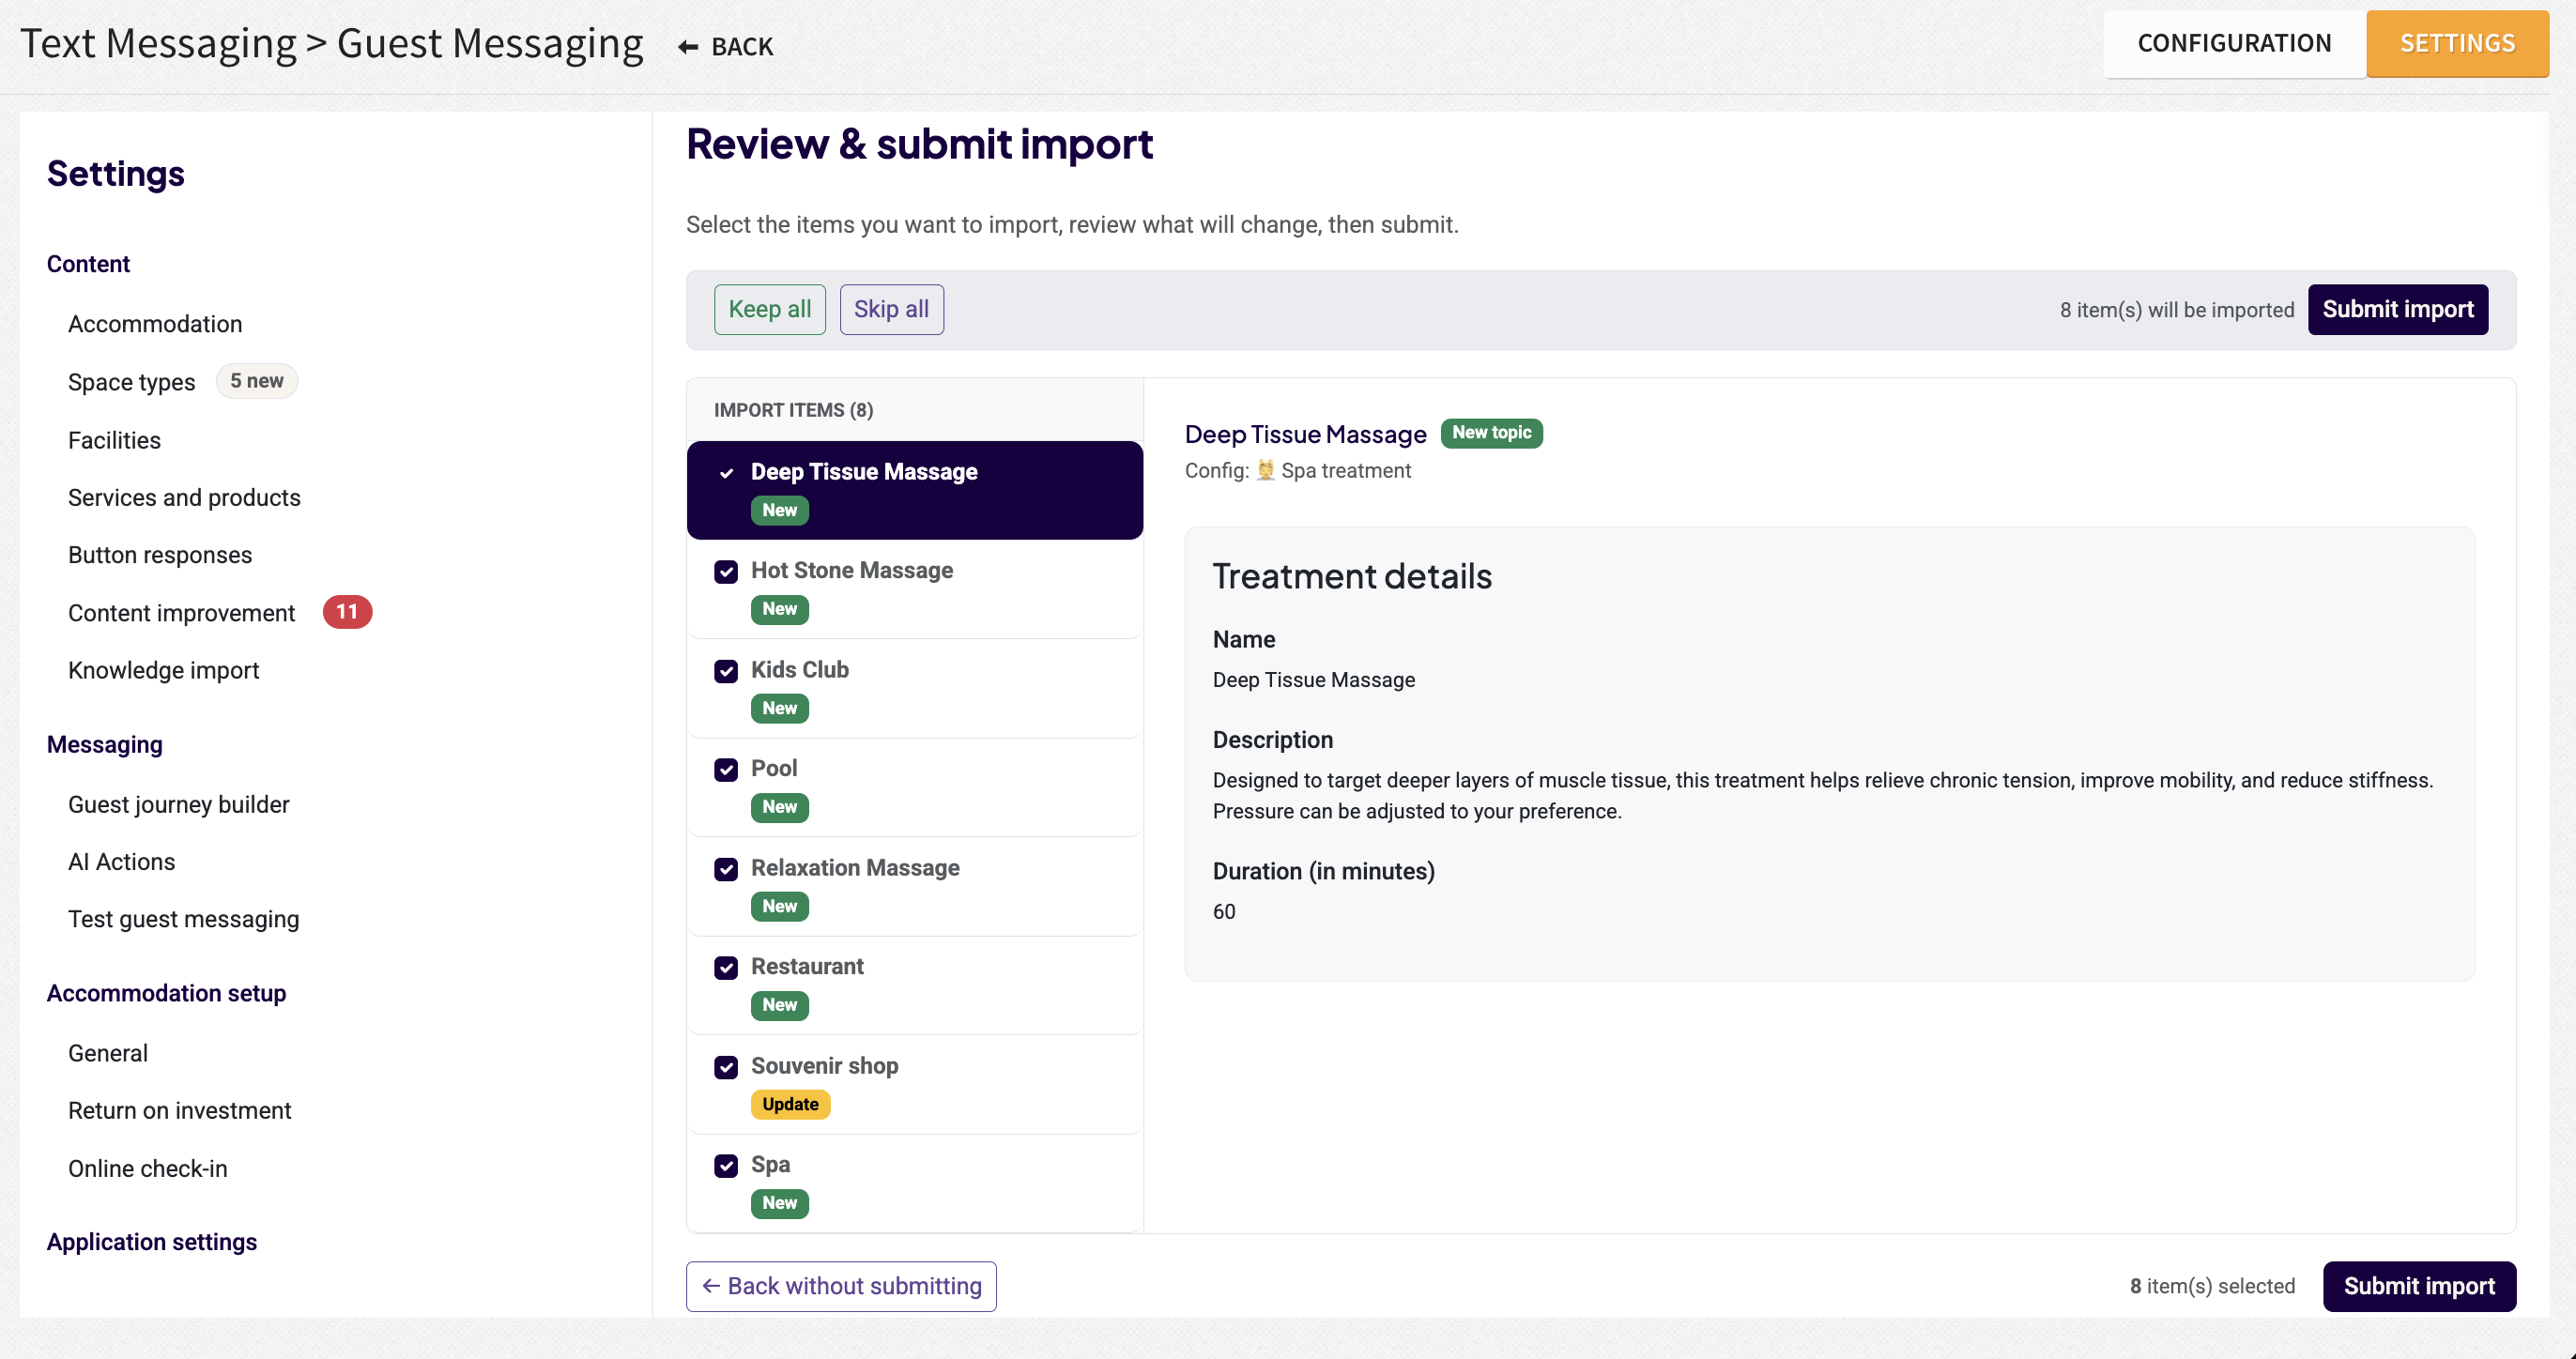Click the Deep Tissue Massage detail title
This screenshot has height=1359, width=2576.
[1305, 434]
